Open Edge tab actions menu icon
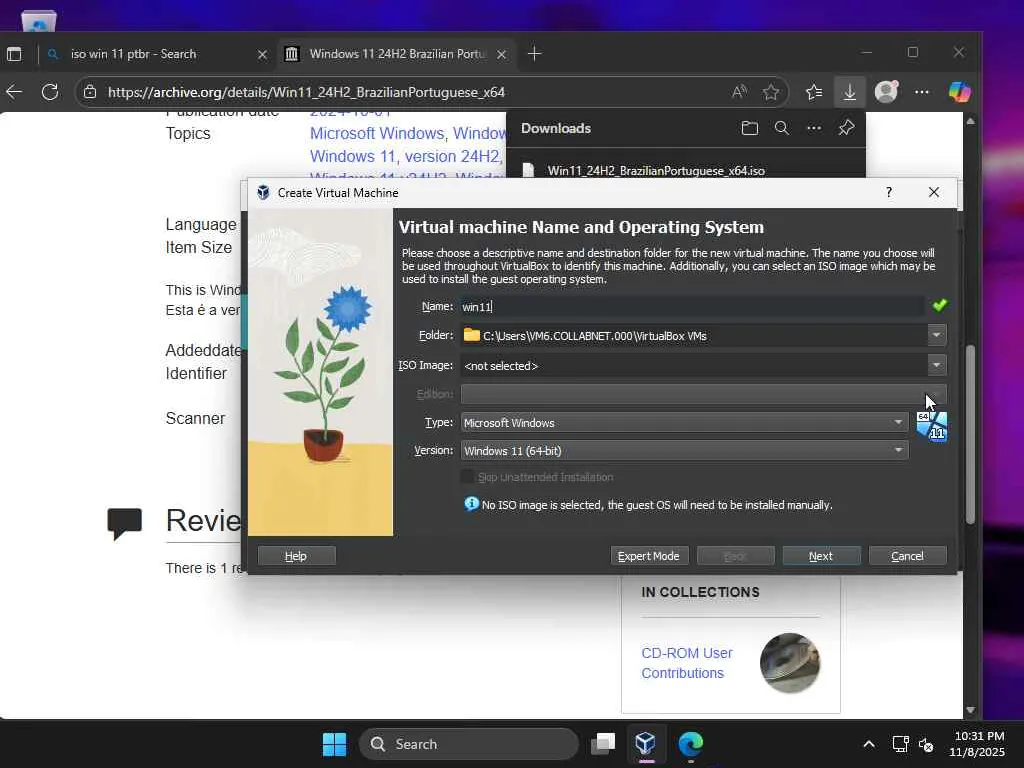This screenshot has width=1024, height=768. (14, 54)
